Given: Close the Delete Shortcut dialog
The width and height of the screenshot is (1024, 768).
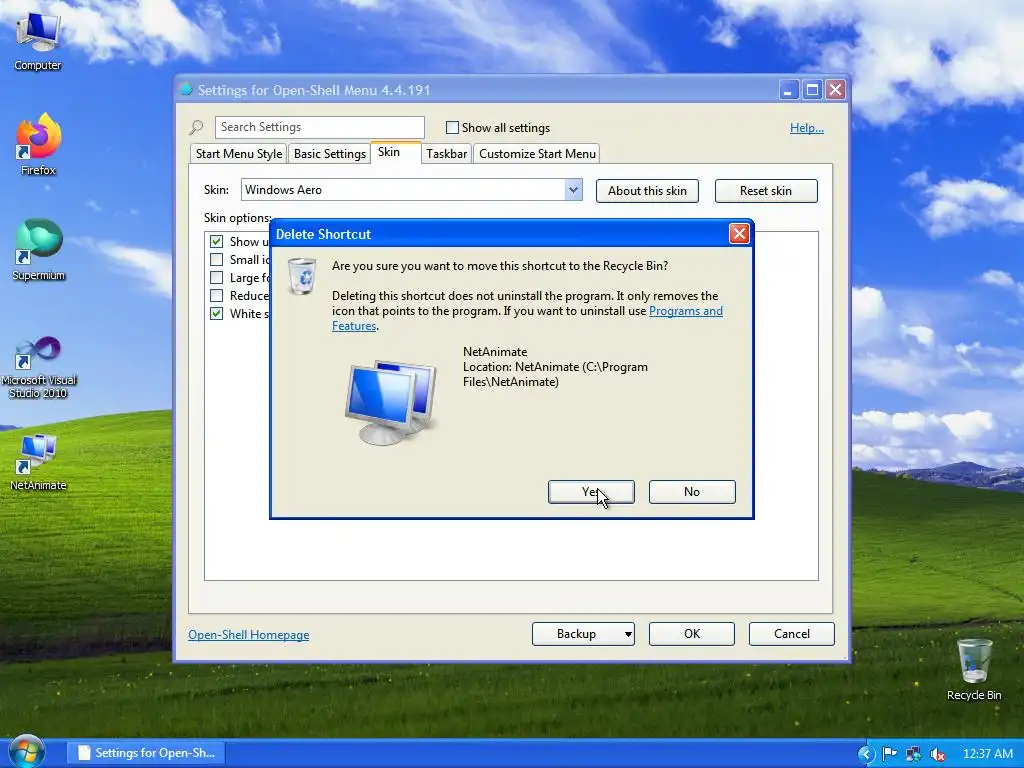Looking at the screenshot, I should pos(739,234).
